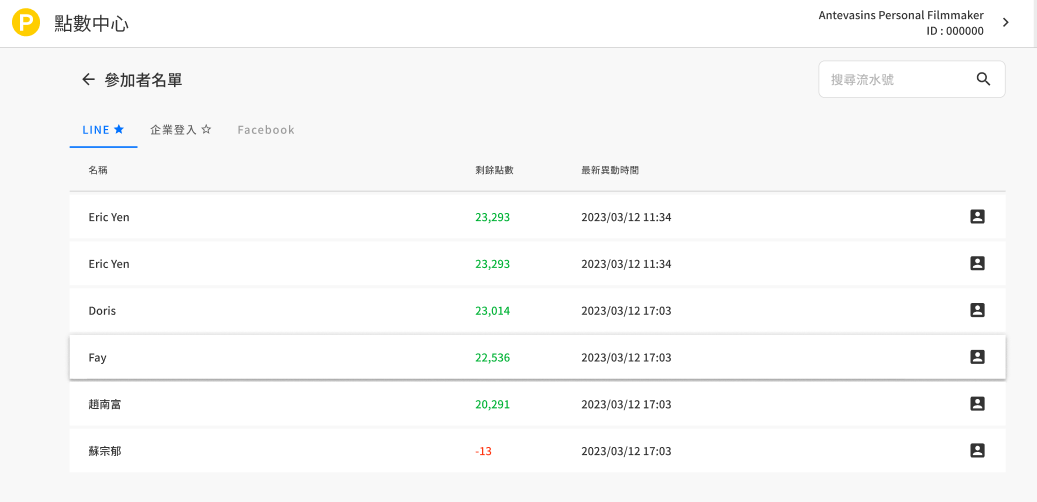Expand the account menu chevron
Image resolution: width=1037 pixels, height=502 pixels.
(1006, 23)
